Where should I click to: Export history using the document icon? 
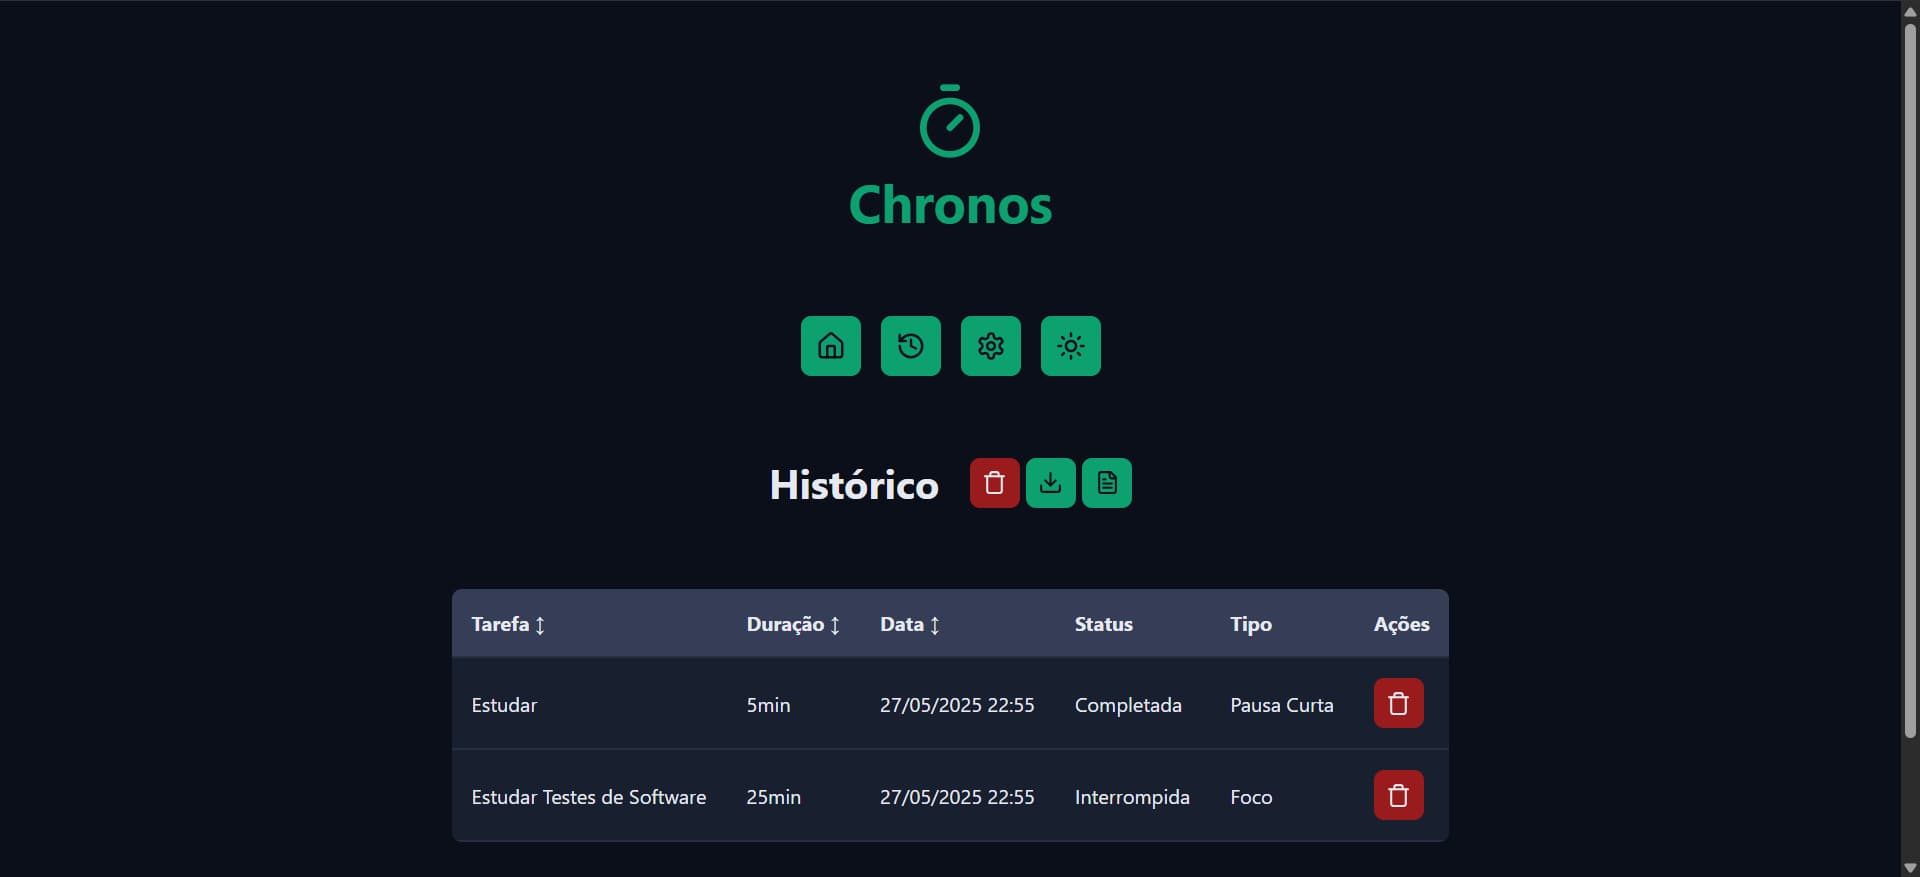pos(1106,483)
